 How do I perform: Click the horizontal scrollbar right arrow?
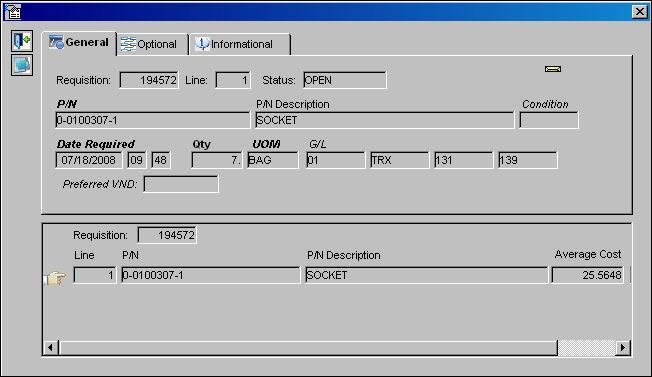pyautogui.click(x=622, y=347)
